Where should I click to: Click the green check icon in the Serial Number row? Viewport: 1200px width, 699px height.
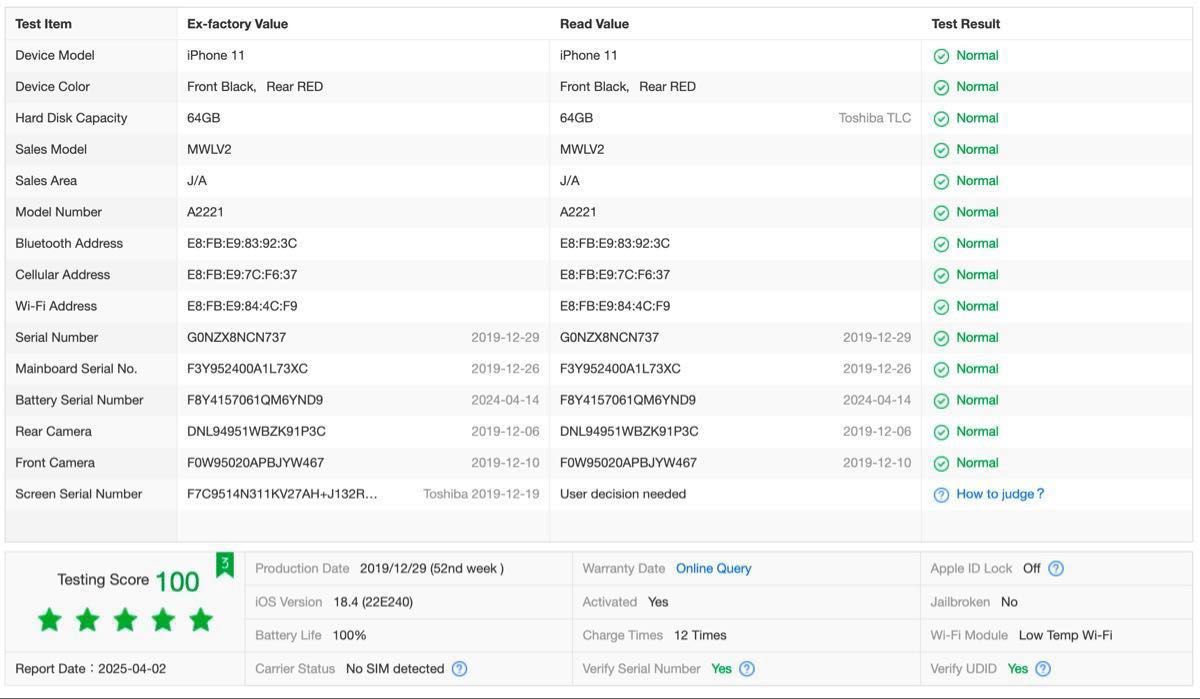click(941, 338)
